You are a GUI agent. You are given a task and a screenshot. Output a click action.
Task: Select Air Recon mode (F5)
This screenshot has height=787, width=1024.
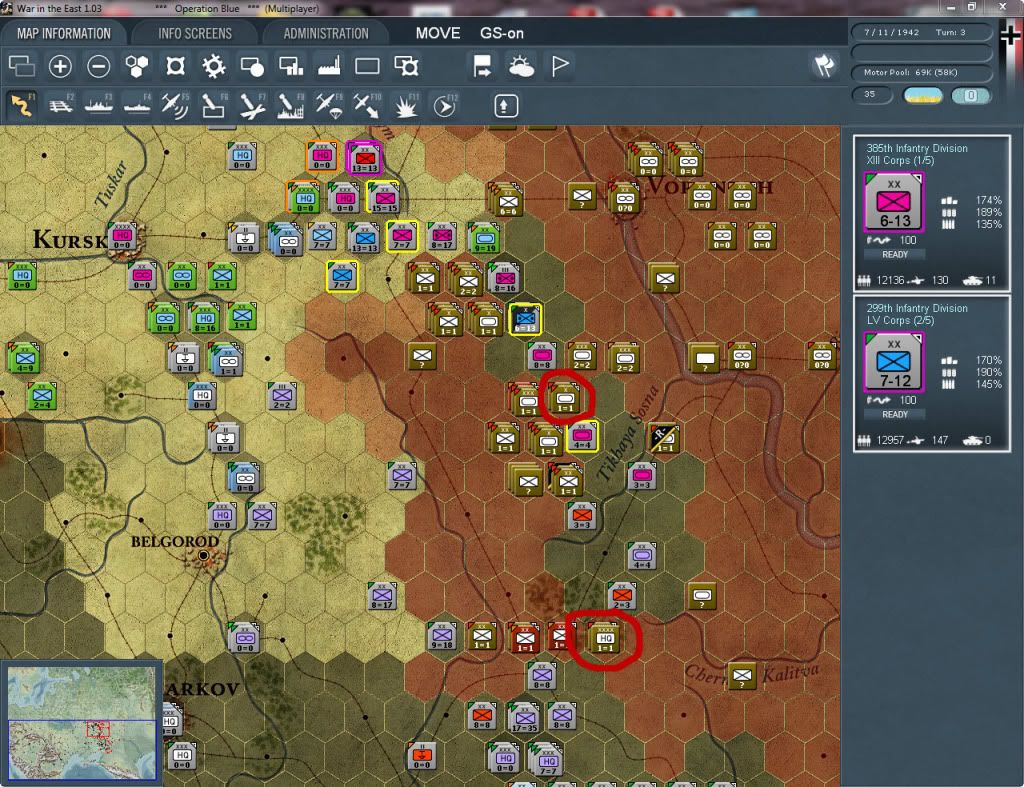click(x=176, y=106)
